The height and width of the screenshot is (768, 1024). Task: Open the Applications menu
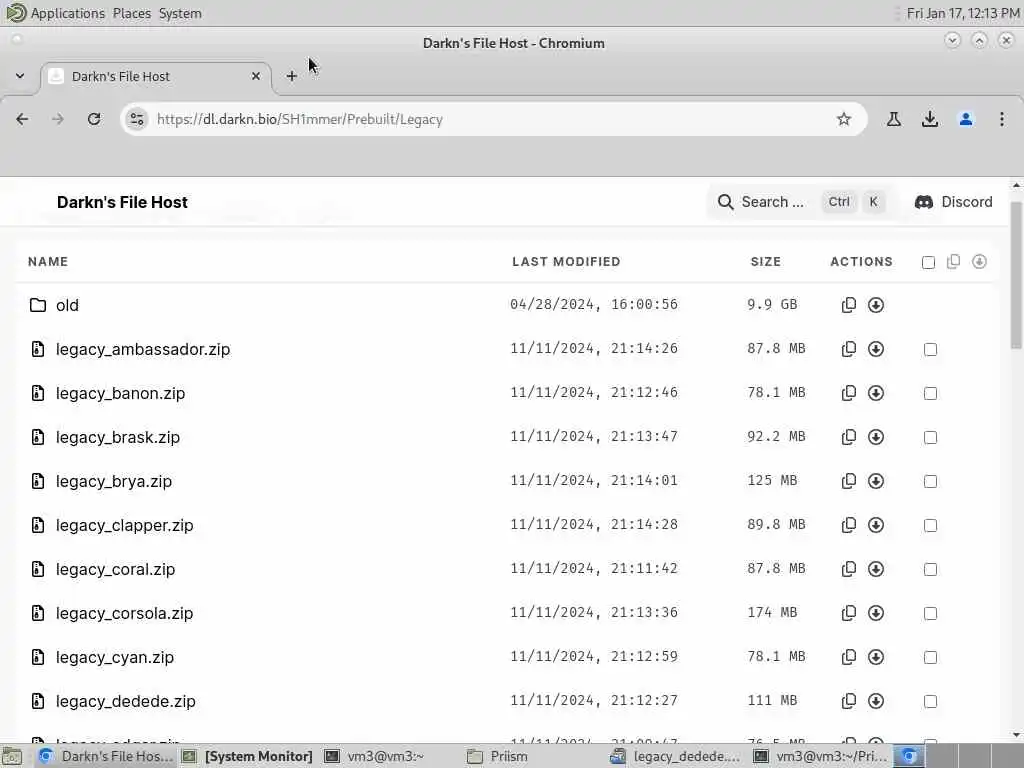(x=67, y=13)
